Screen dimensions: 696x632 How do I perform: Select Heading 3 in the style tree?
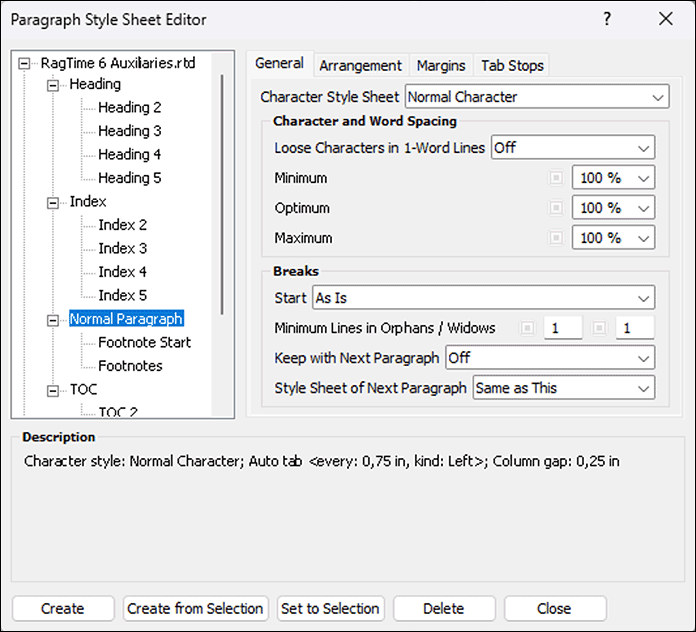point(129,131)
